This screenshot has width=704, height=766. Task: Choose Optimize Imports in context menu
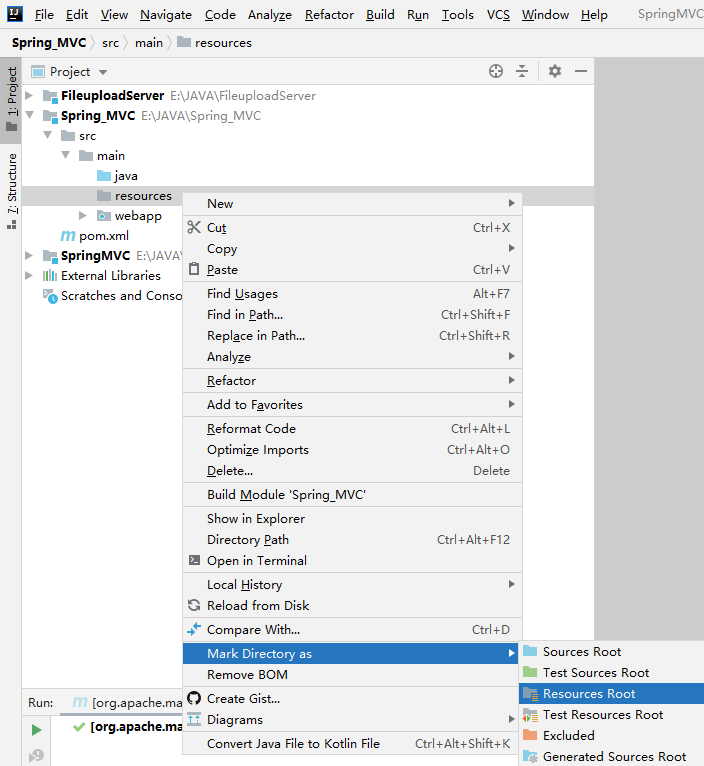[x=352, y=449]
